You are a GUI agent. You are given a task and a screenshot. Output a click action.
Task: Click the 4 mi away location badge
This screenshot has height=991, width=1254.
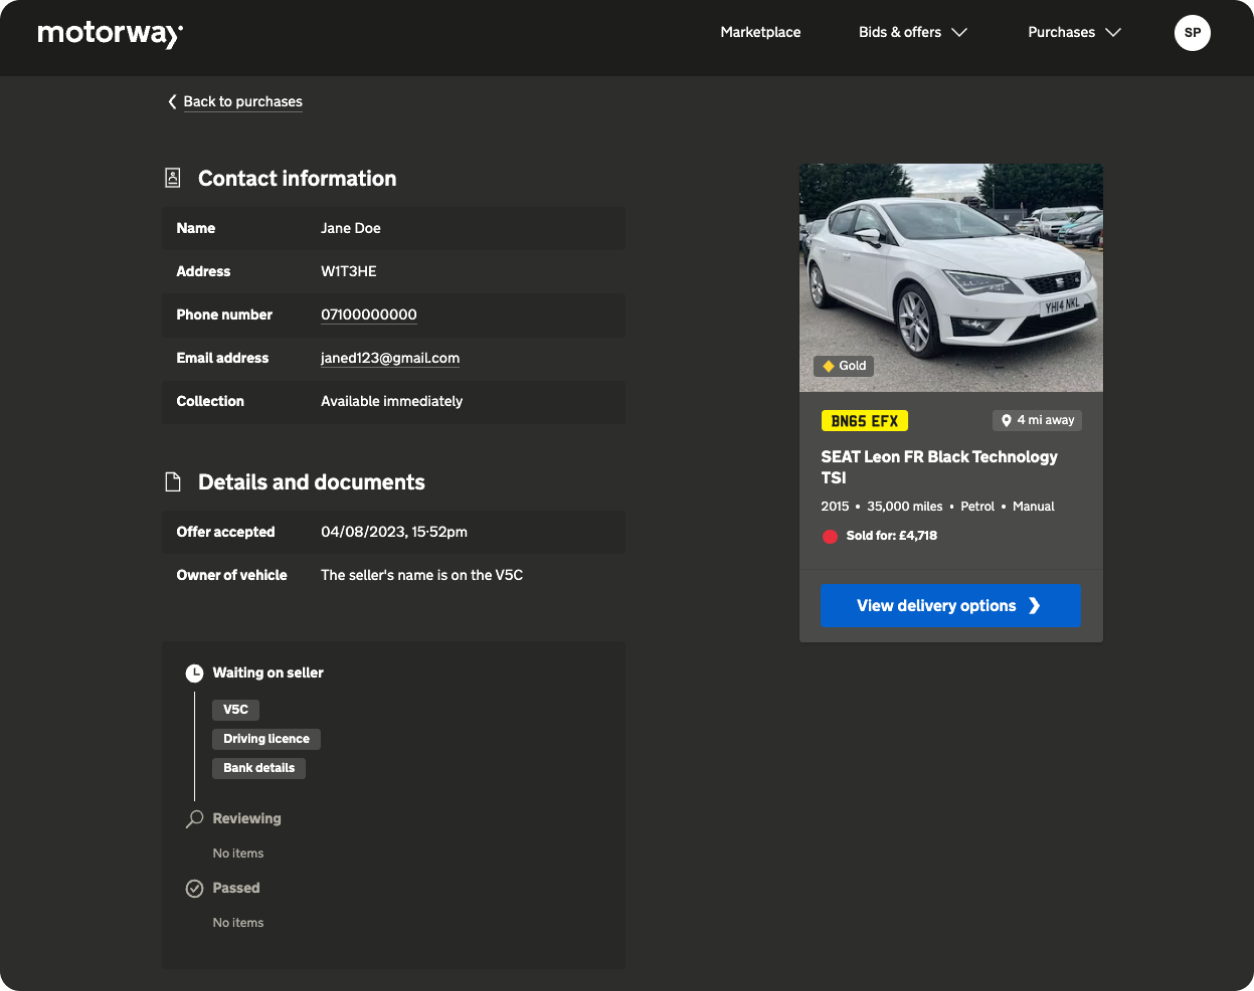(x=1037, y=421)
